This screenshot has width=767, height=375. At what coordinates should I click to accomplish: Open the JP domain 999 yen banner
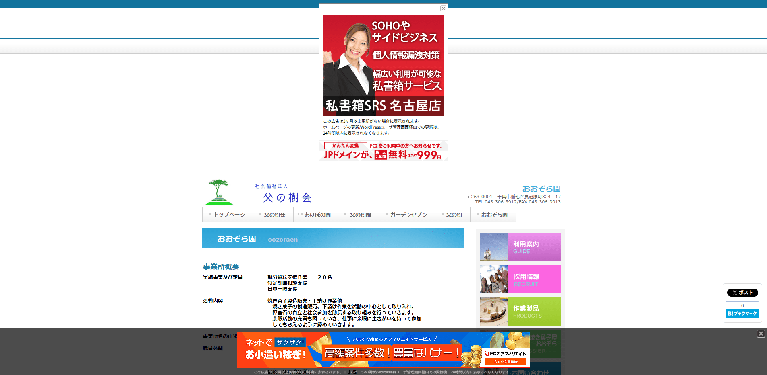point(384,151)
